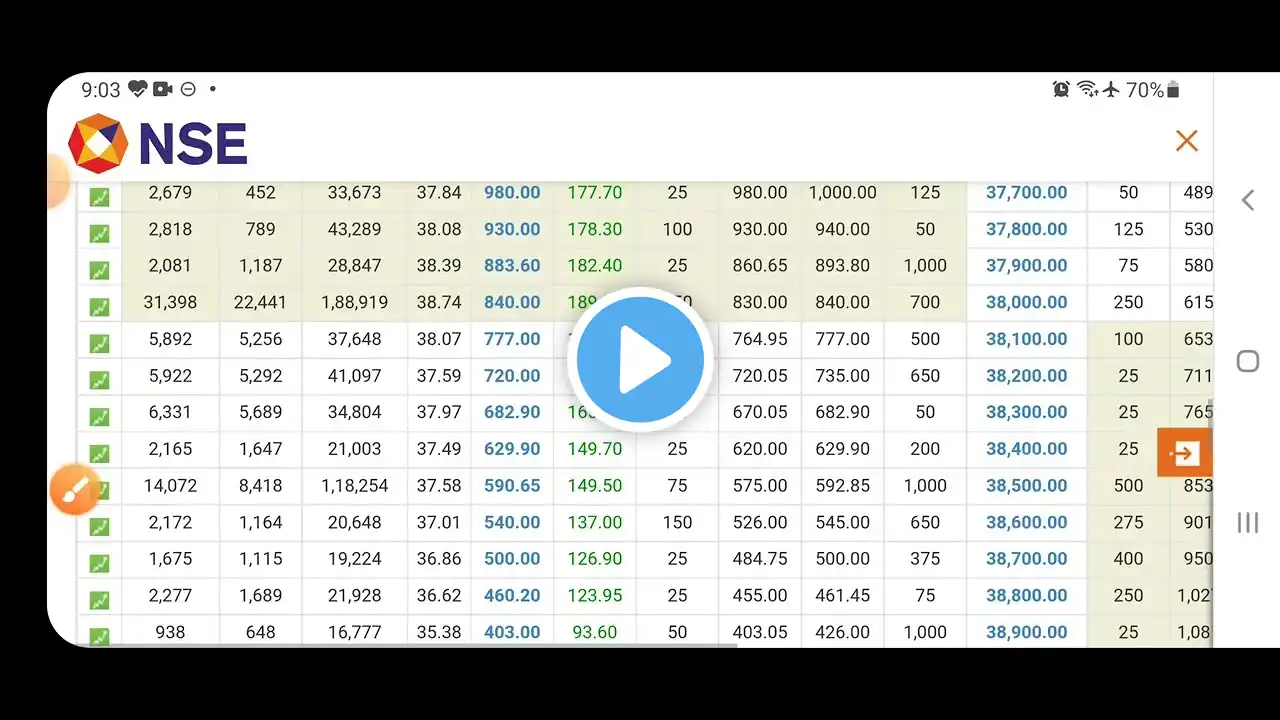Image resolution: width=1280 pixels, height=720 pixels.
Task: Open the chart icon for the 38,300 row
Action: pos(99,417)
